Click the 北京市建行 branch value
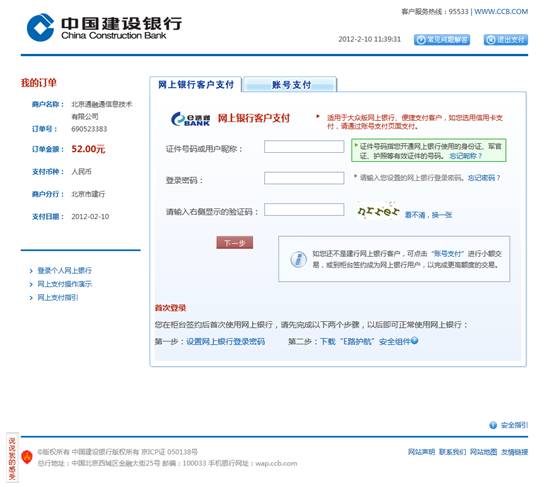This screenshot has width=554, height=487. pyautogui.click(x=88, y=194)
